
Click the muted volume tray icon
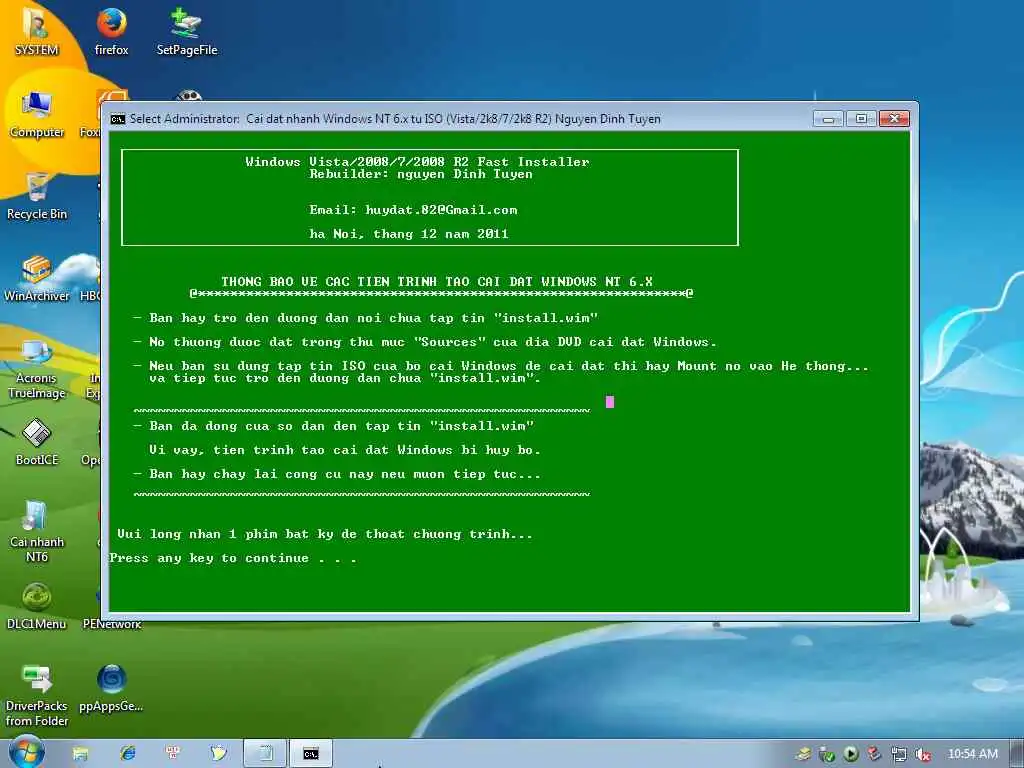click(922, 754)
